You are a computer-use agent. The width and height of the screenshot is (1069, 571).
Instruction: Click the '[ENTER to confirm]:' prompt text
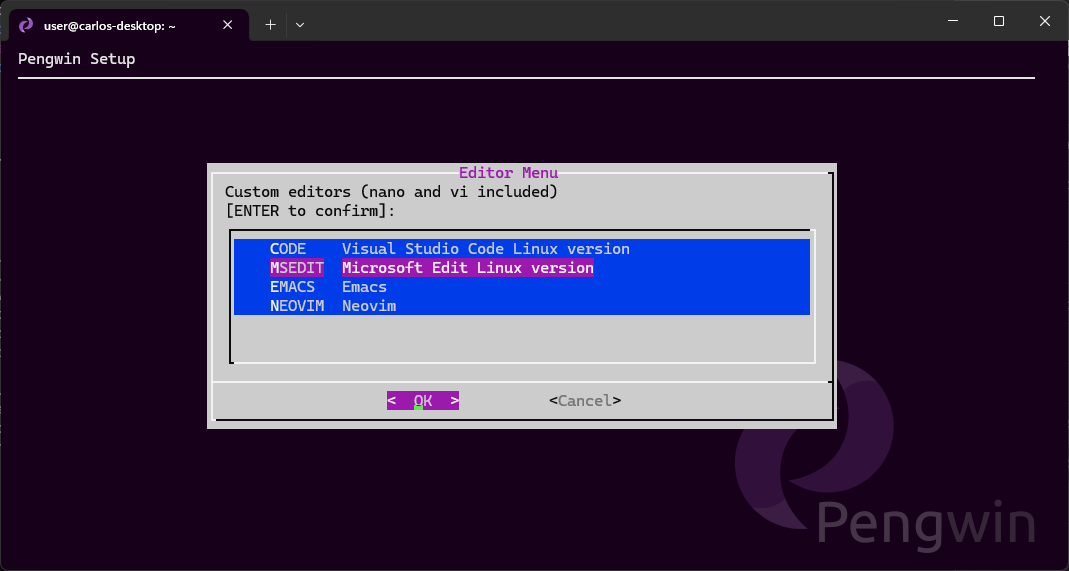click(x=310, y=211)
